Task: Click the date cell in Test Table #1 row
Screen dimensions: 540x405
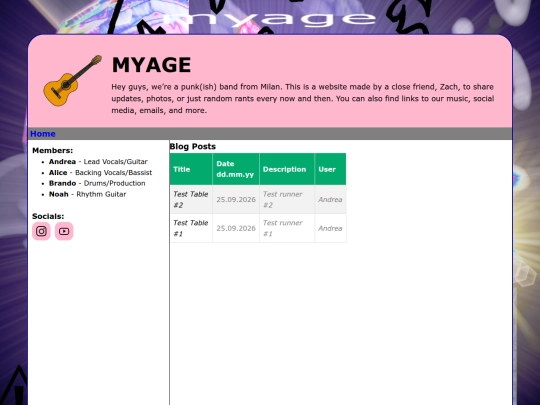Action: [236, 228]
